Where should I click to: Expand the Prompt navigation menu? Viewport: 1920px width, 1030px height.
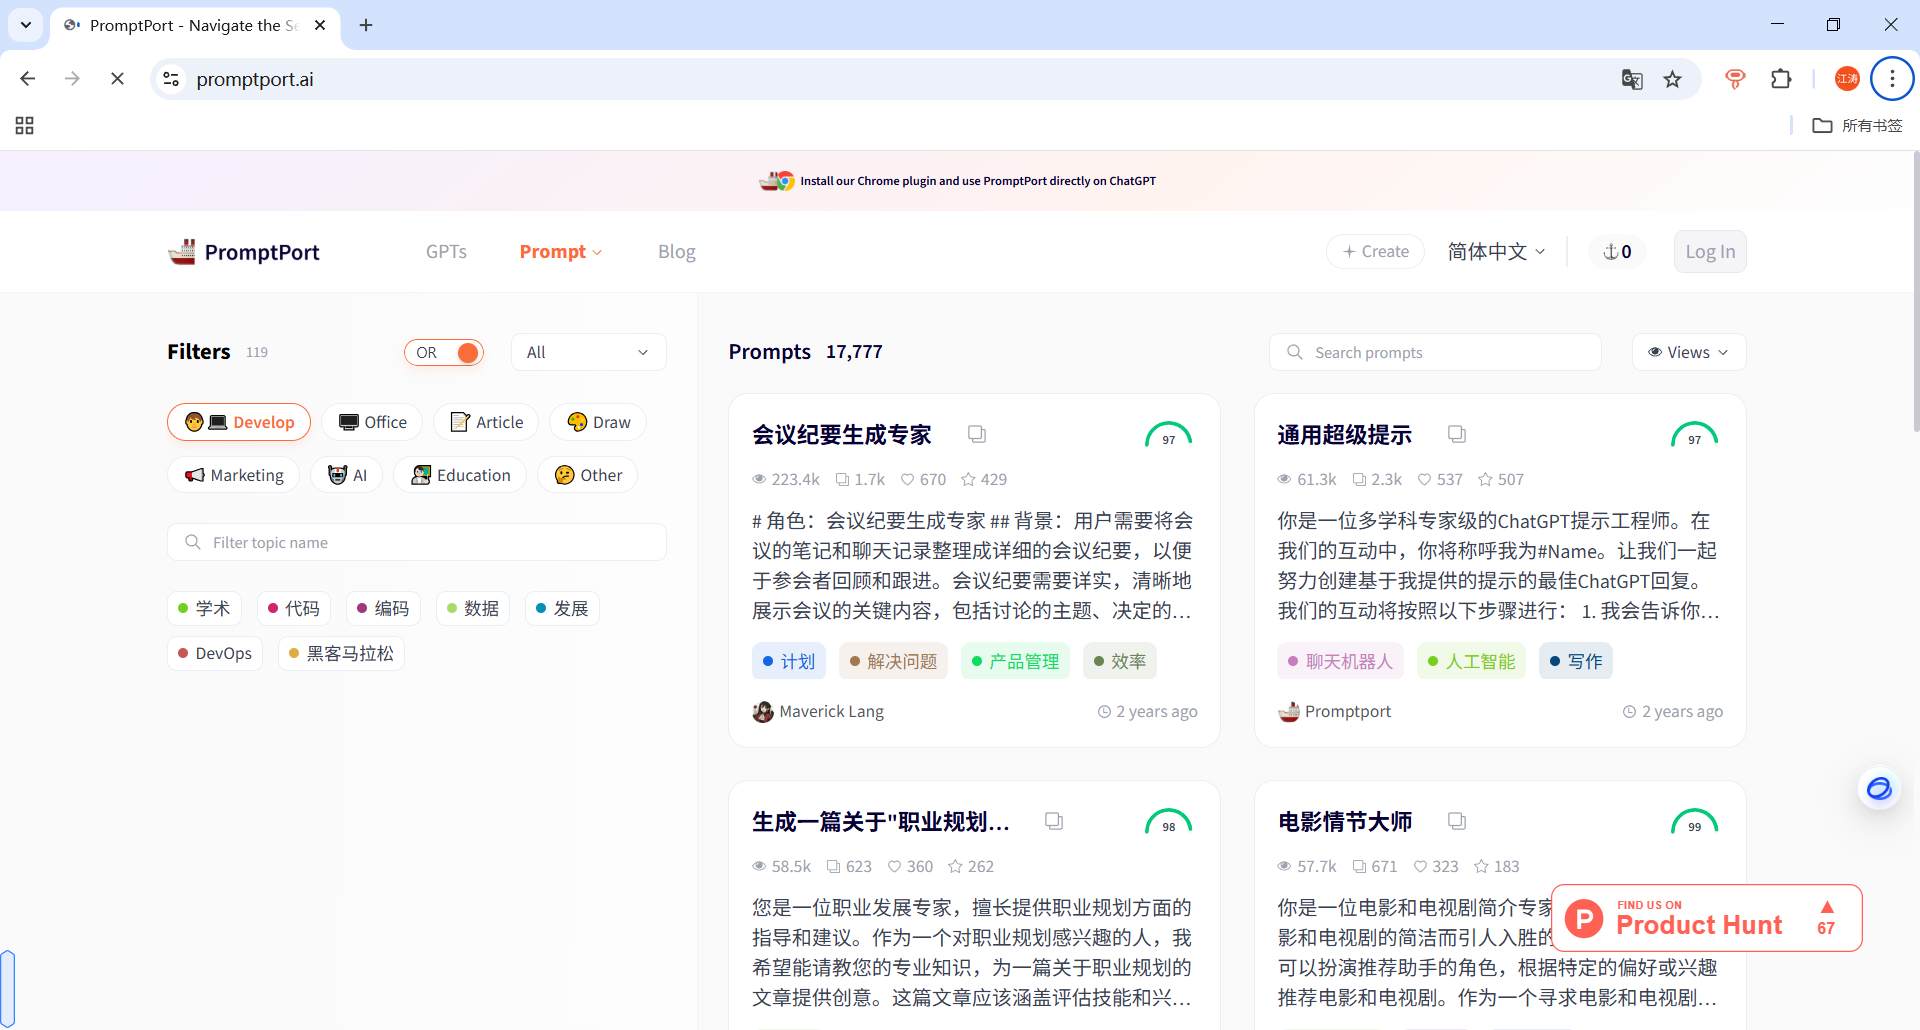[x=560, y=252]
